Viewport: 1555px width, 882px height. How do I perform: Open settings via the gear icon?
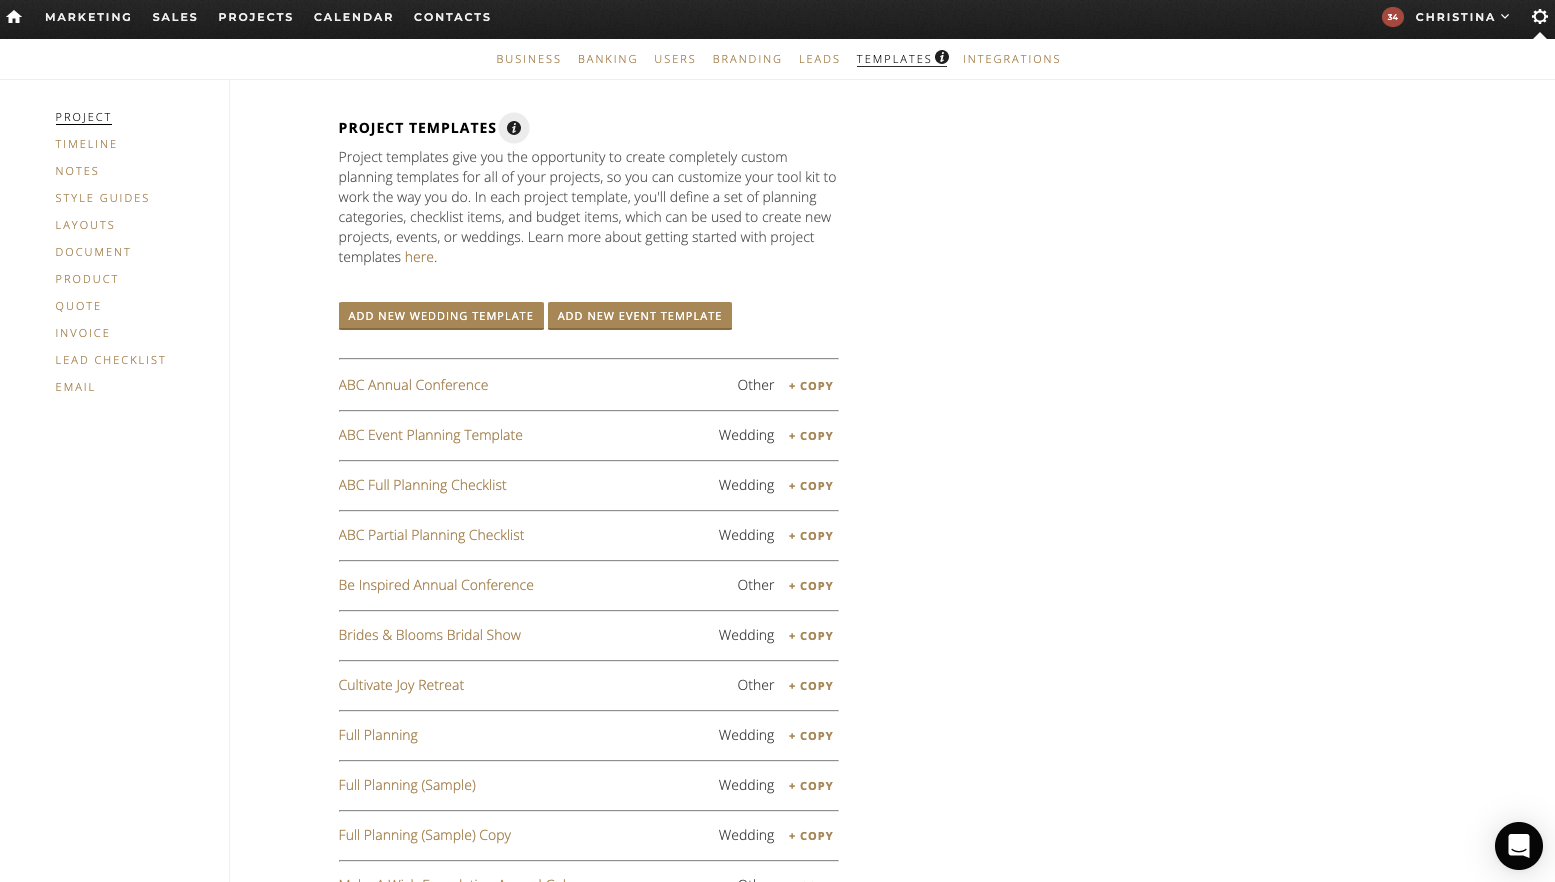[1539, 16]
